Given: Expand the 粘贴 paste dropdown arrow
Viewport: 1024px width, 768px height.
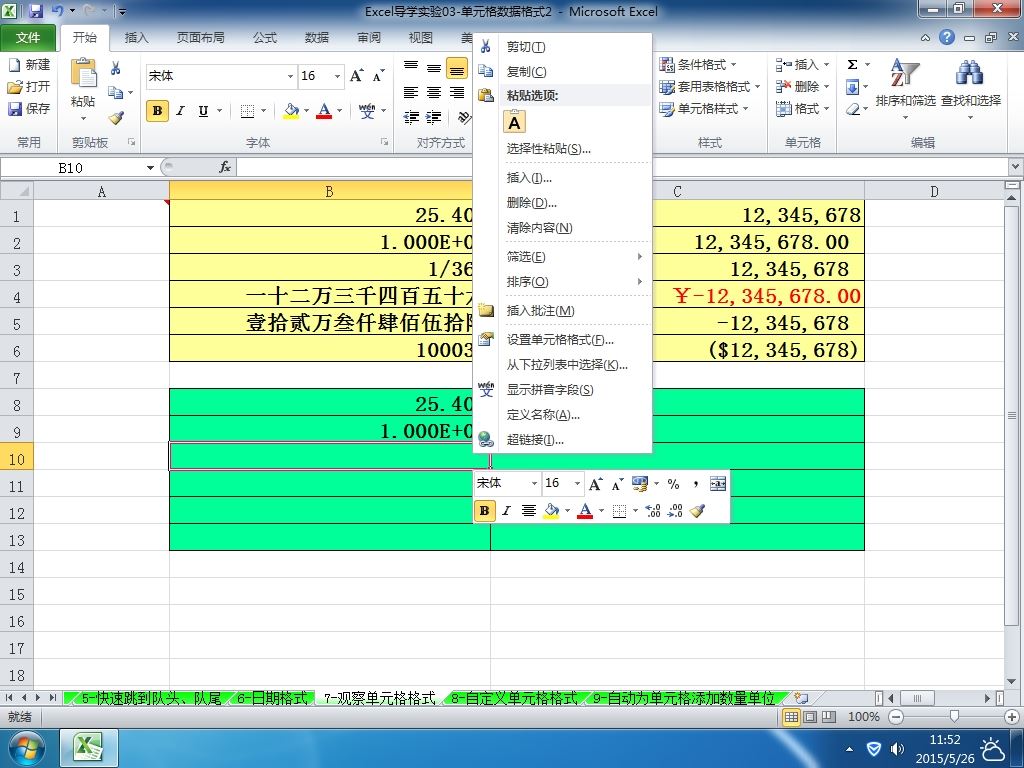Looking at the screenshot, I should click(x=84, y=119).
